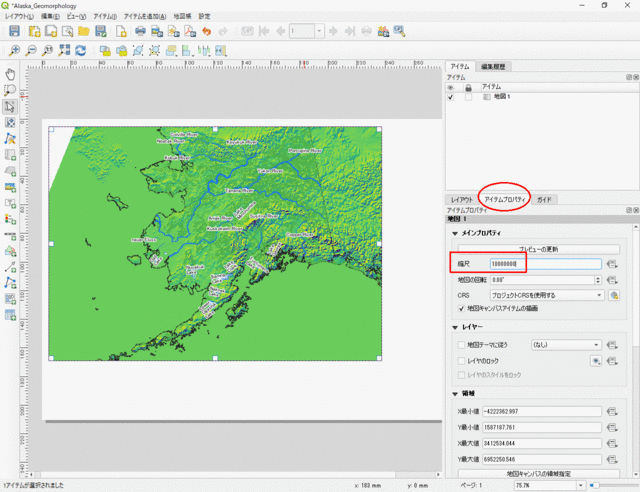The height and width of the screenshot is (492, 640).
Task: Enable 地図テーマに従う checkbox
Action: pyautogui.click(x=461, y=345)
